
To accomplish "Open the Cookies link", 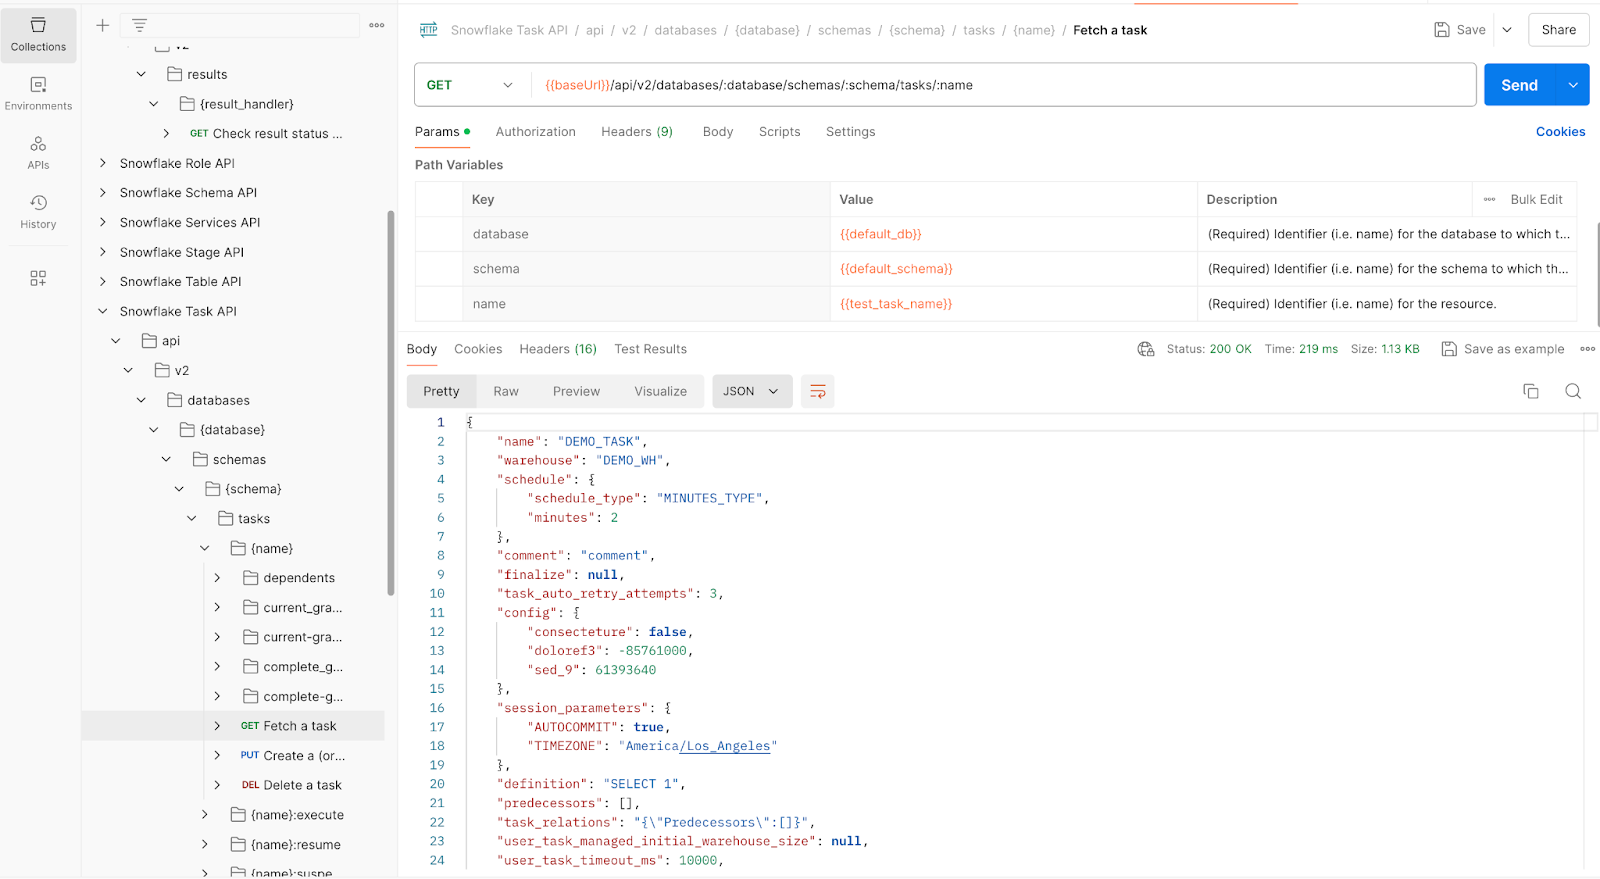I will pos(1560,132).
